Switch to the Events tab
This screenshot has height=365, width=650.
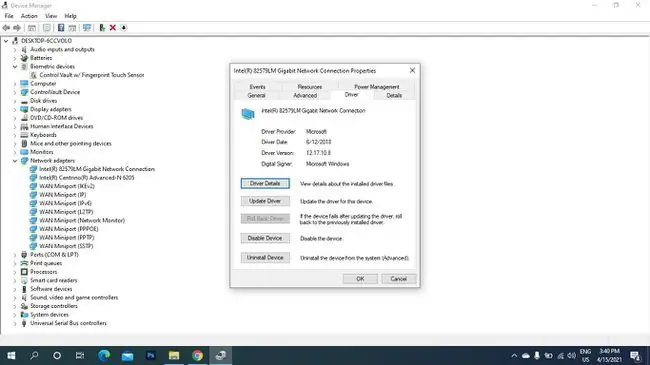(x=257, y=87)
